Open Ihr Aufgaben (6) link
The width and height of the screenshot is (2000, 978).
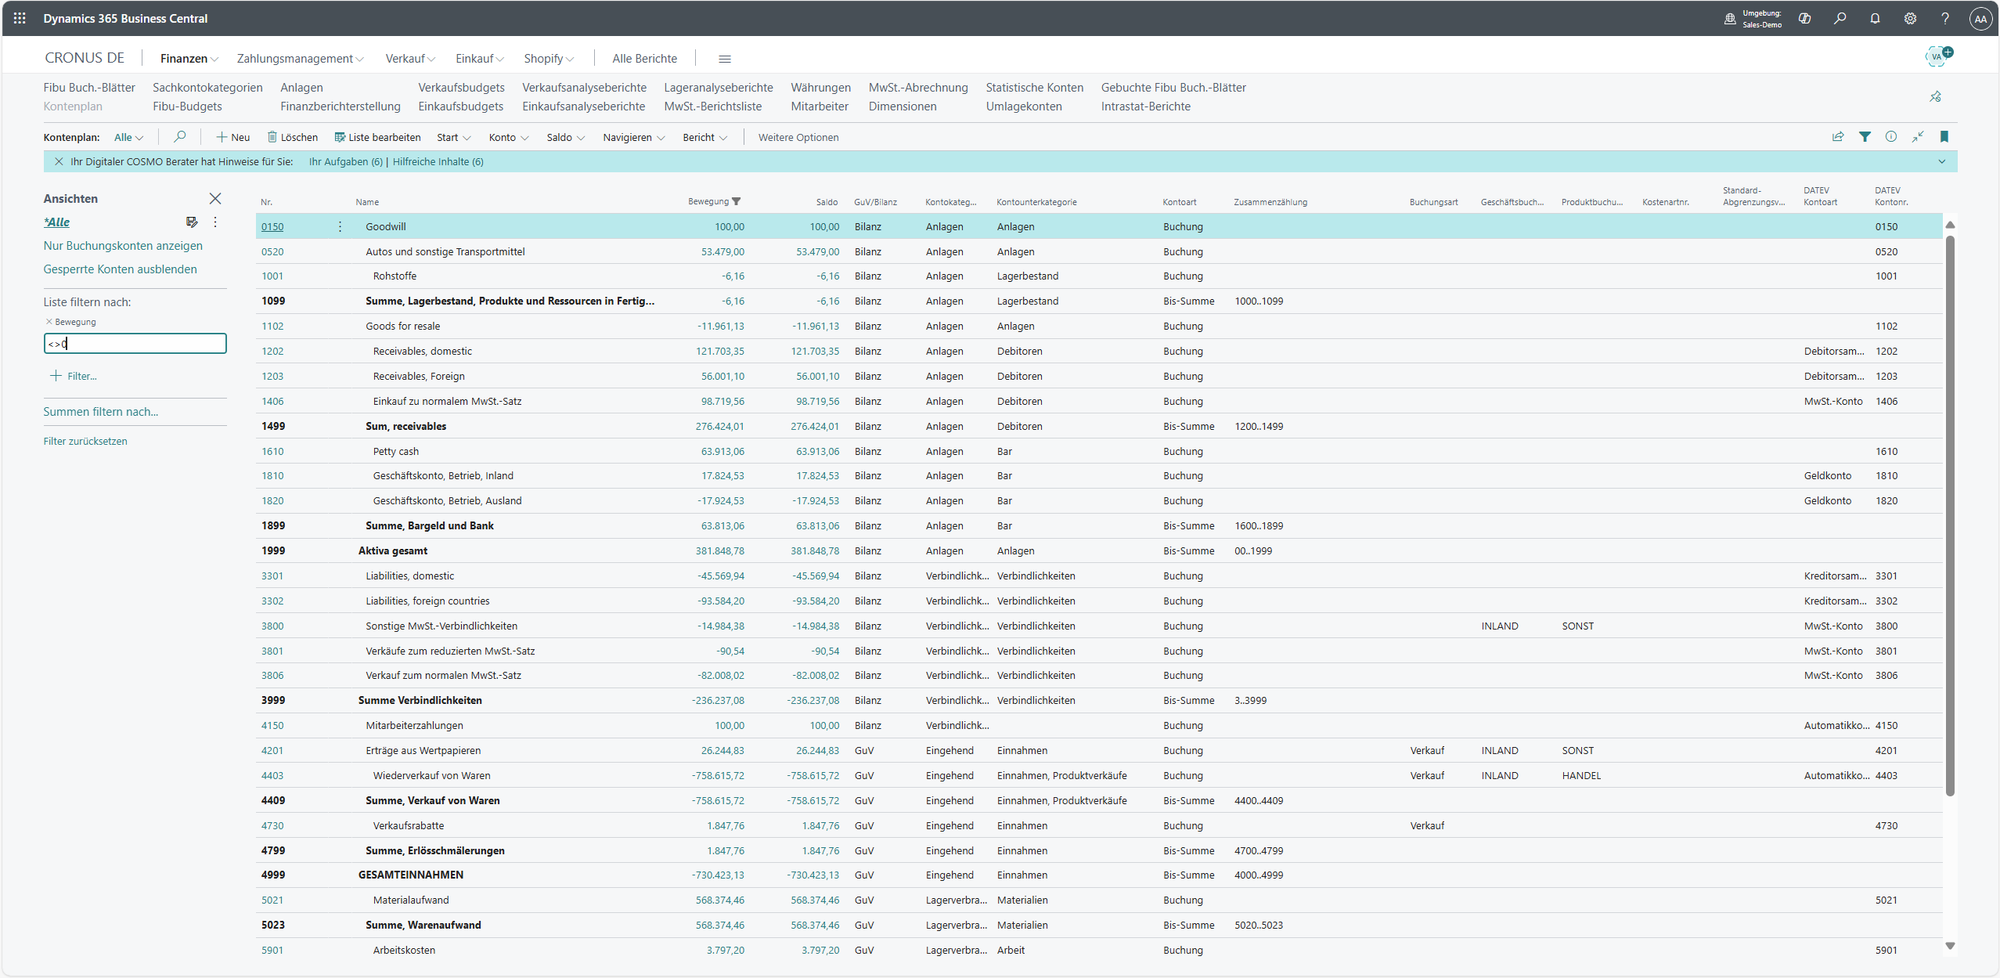[x=345, y=162]
